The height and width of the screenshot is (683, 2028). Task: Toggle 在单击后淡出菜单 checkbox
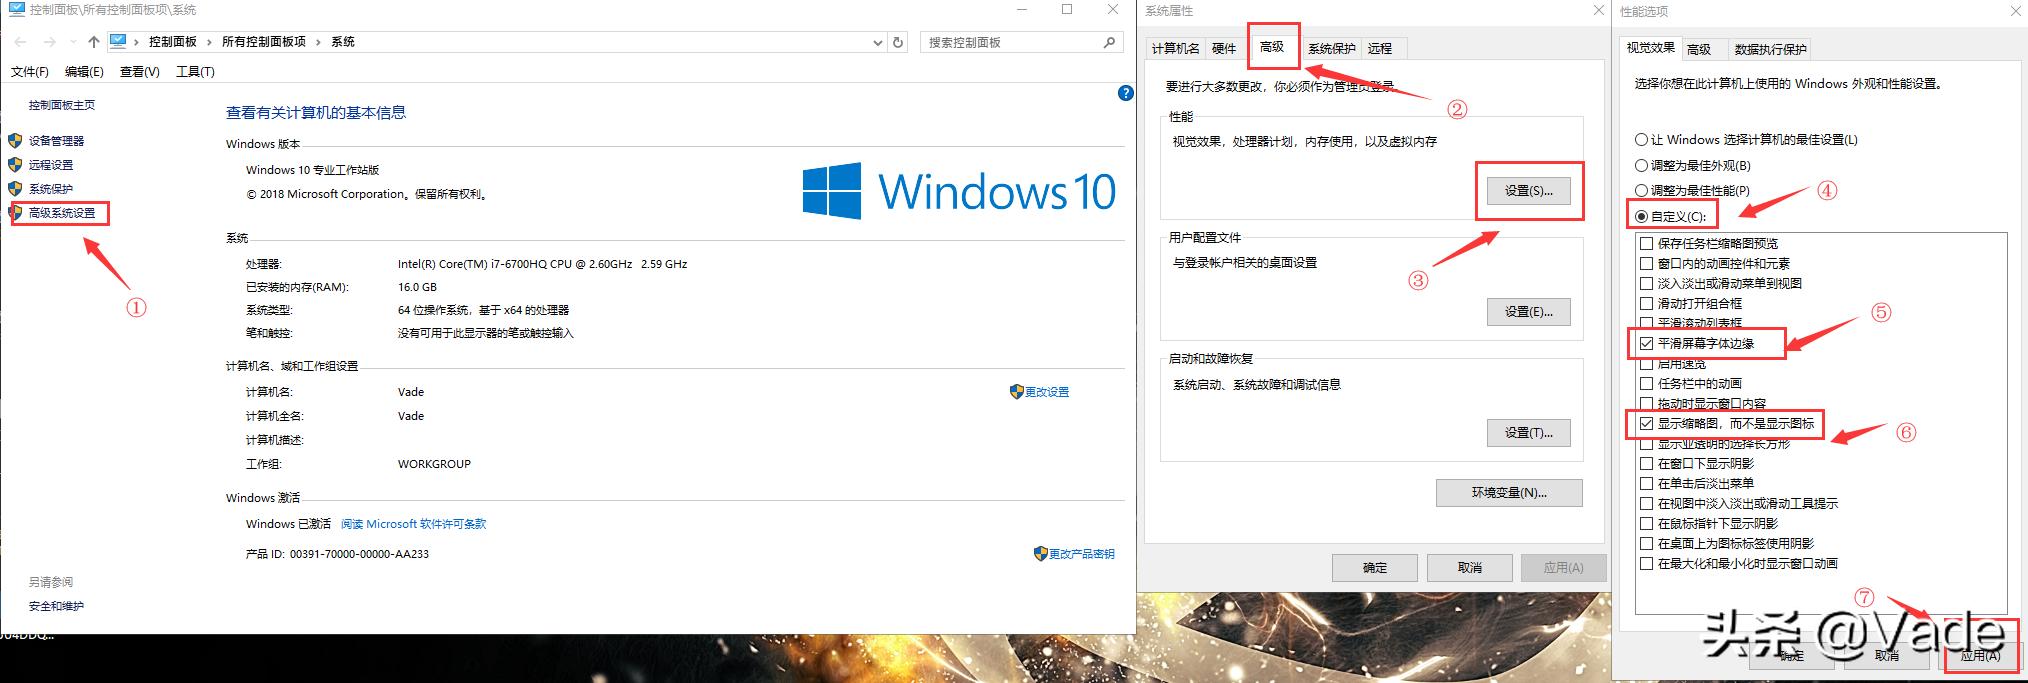click(x=1646, y=483)
